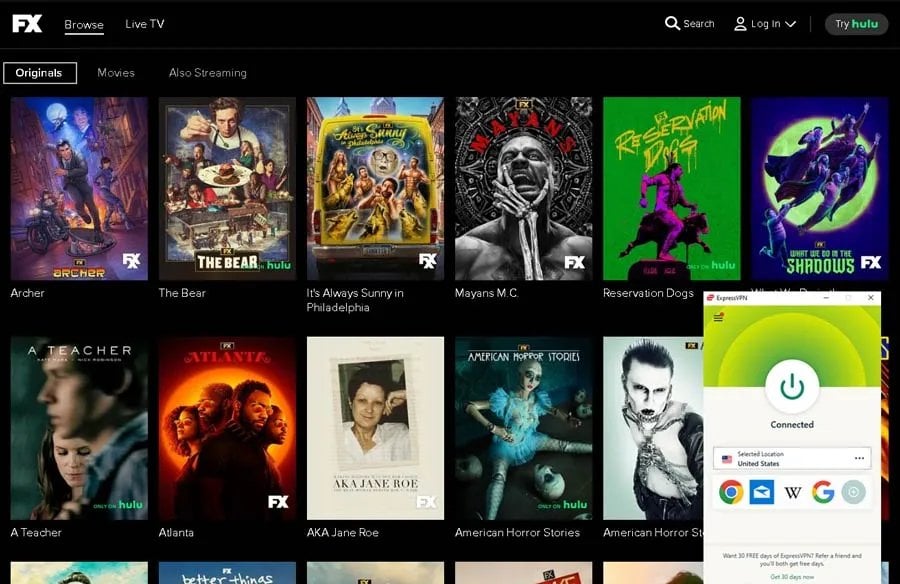This screenshot has width=900, height=584.
Task: Open The Bear poster thumbnail
Action: (227, 188)
